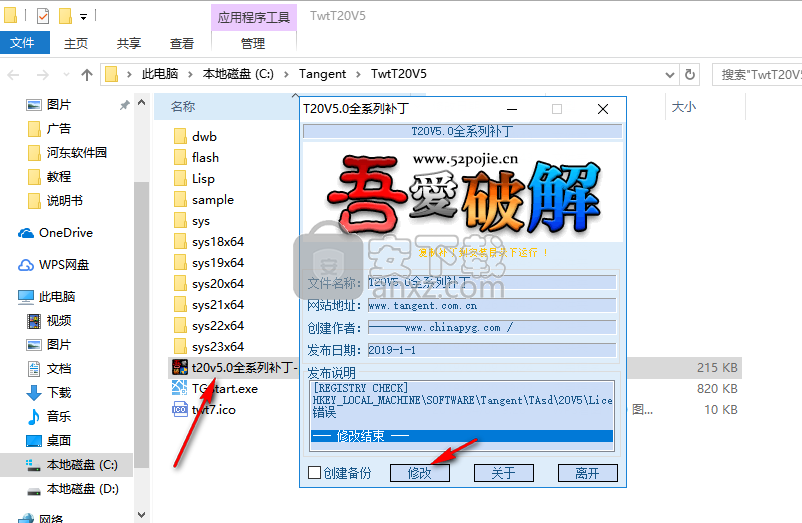Open the 管理 ribbon tab

(253, 43)
